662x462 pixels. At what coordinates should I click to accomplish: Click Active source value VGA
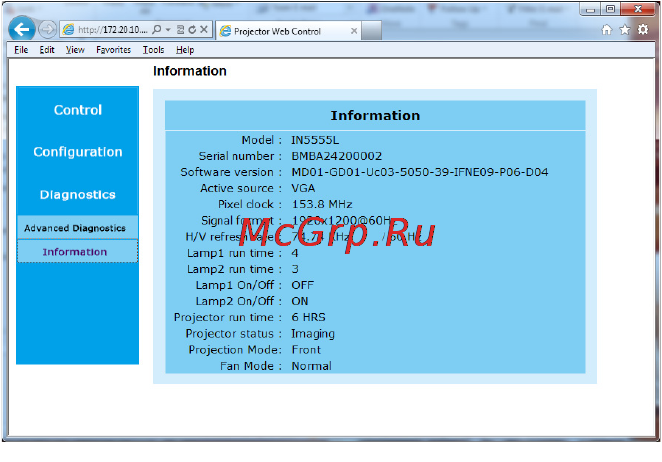303,188
